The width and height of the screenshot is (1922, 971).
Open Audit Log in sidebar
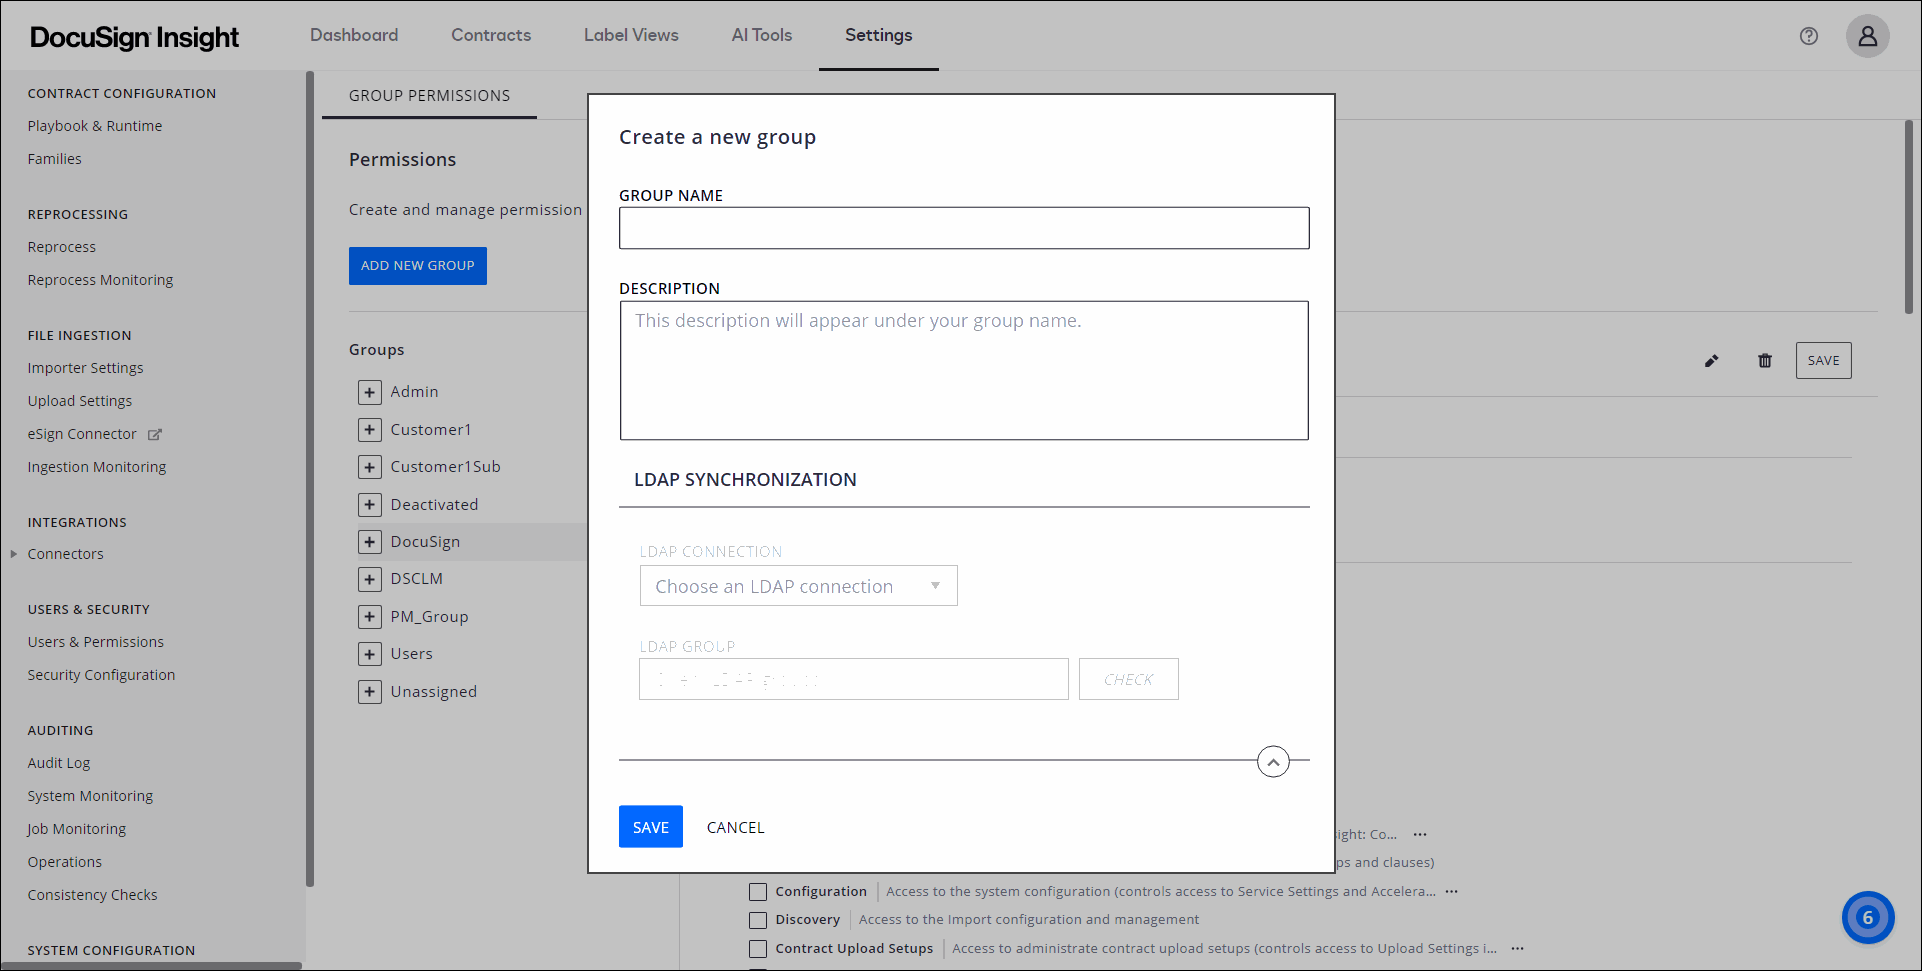point(59,763)
